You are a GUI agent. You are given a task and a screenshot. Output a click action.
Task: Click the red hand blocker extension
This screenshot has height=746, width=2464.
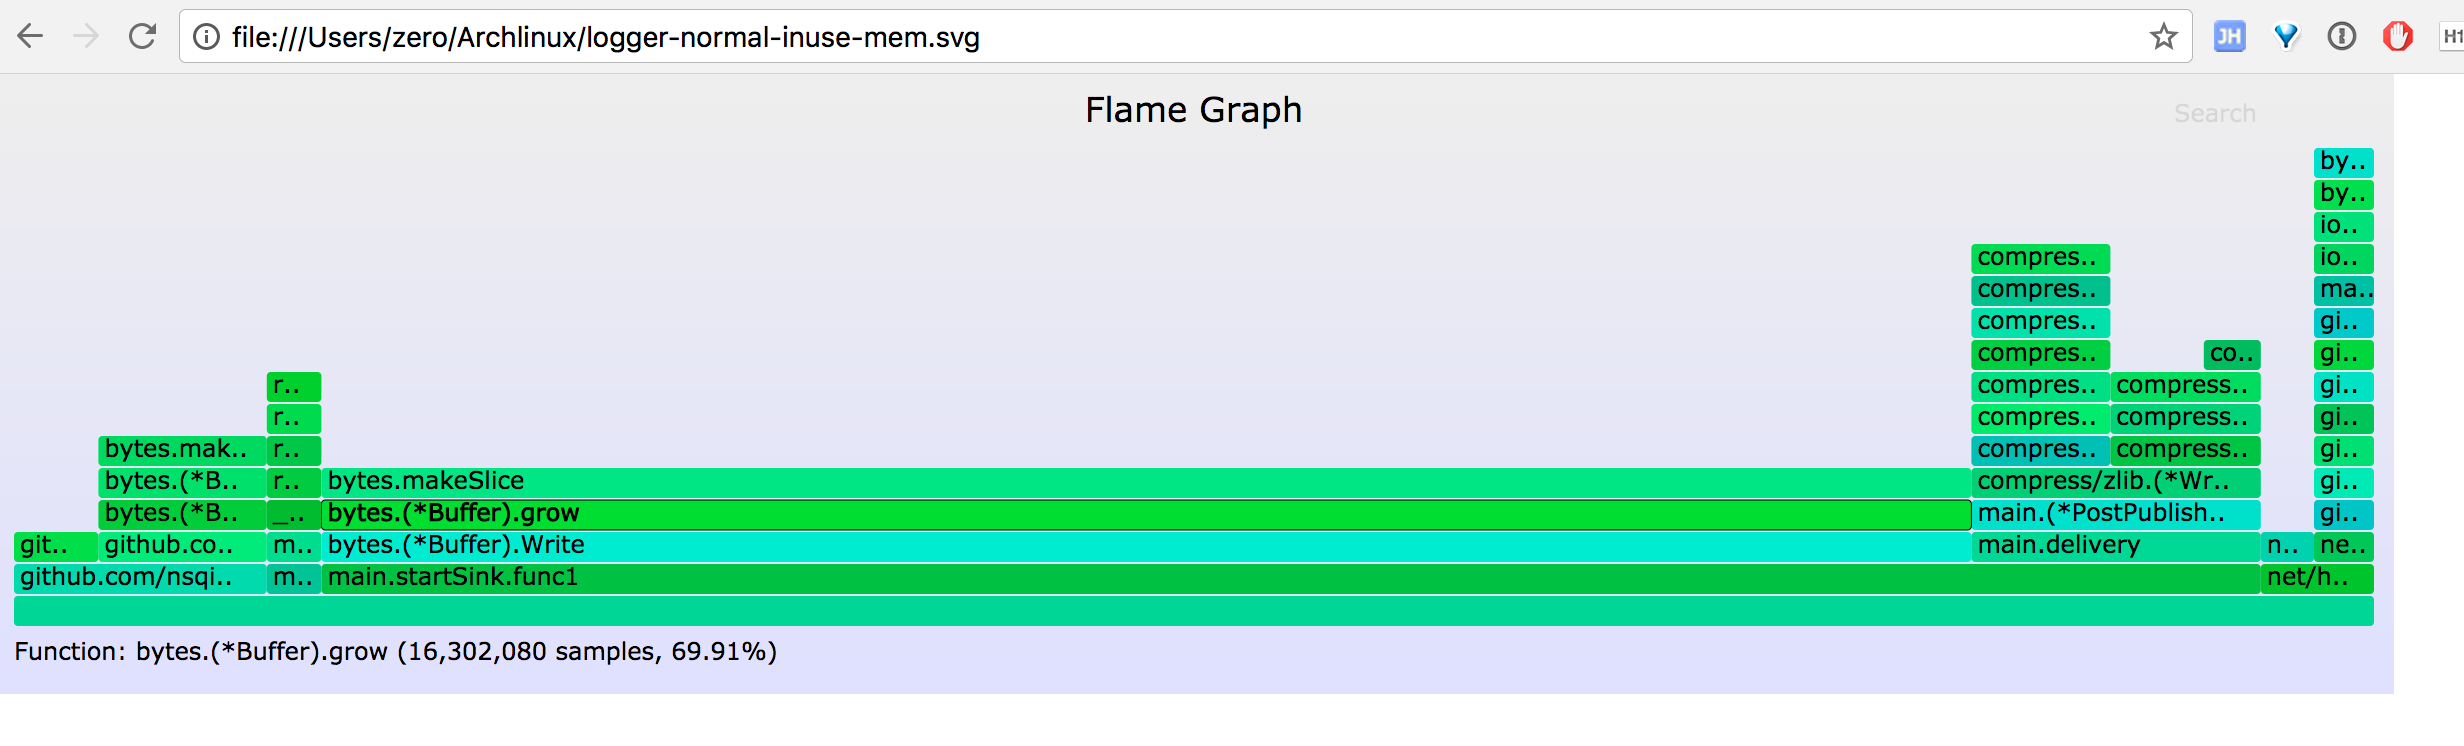2398,37
